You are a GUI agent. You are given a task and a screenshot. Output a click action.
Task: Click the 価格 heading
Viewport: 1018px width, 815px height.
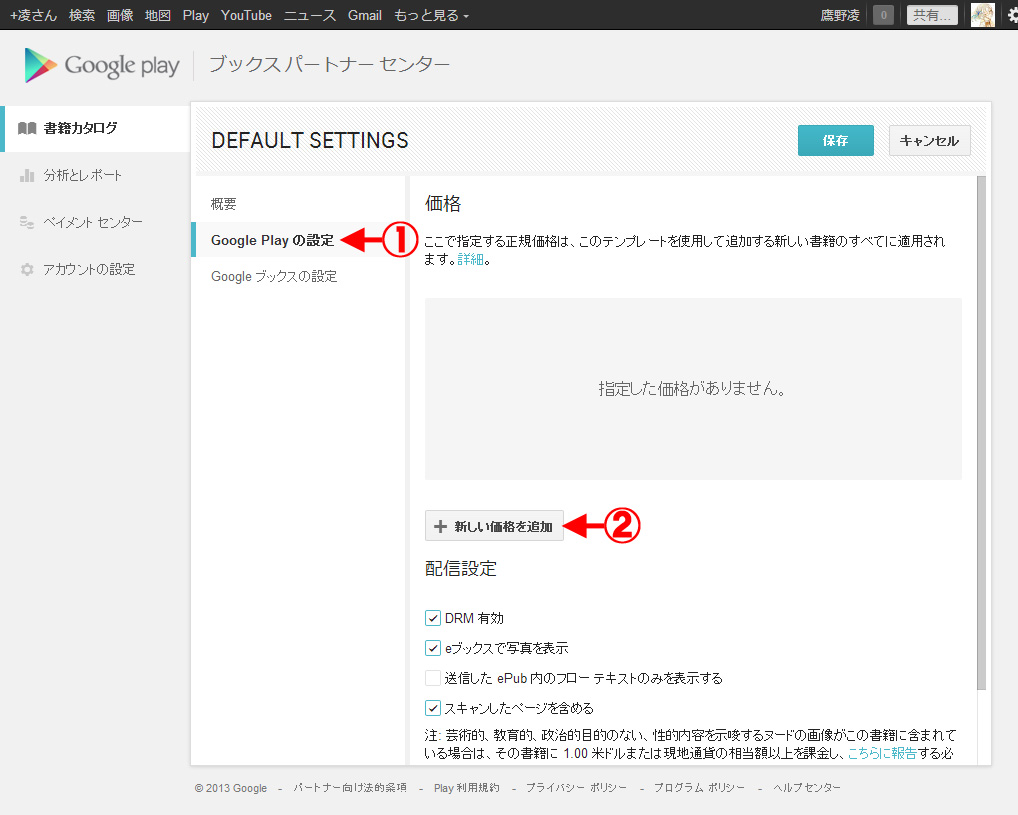pos(443,204)
